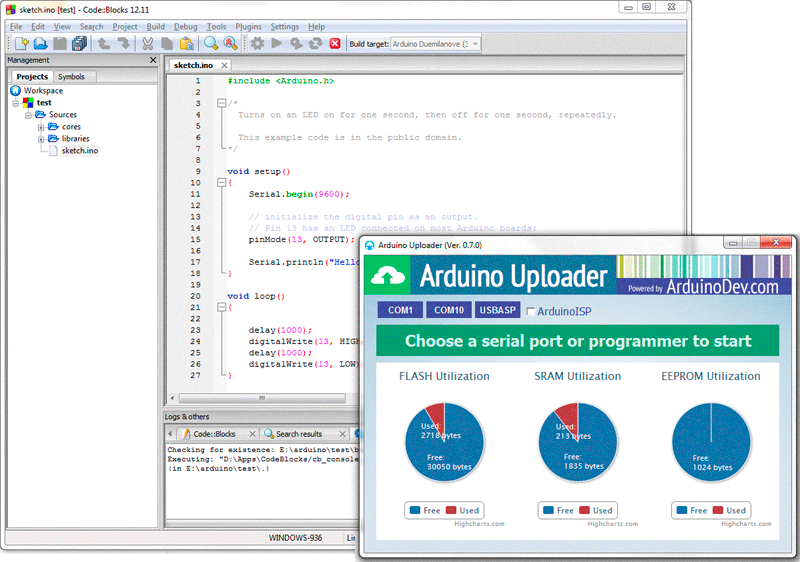Image resolution: width=800 pixels, height=562 pixels.
Task: Click the Build and run icon
Action: tap(296, 44)
